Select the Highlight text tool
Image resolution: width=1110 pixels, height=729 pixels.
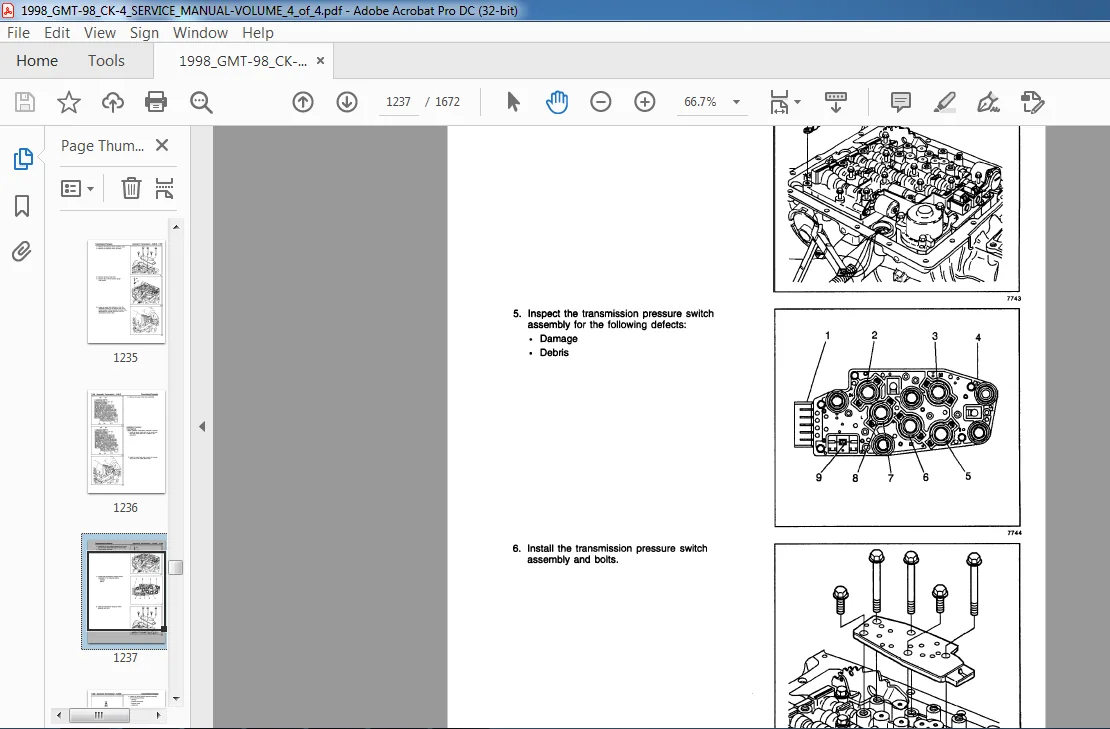pyautogui.click(x=944, y=102)
